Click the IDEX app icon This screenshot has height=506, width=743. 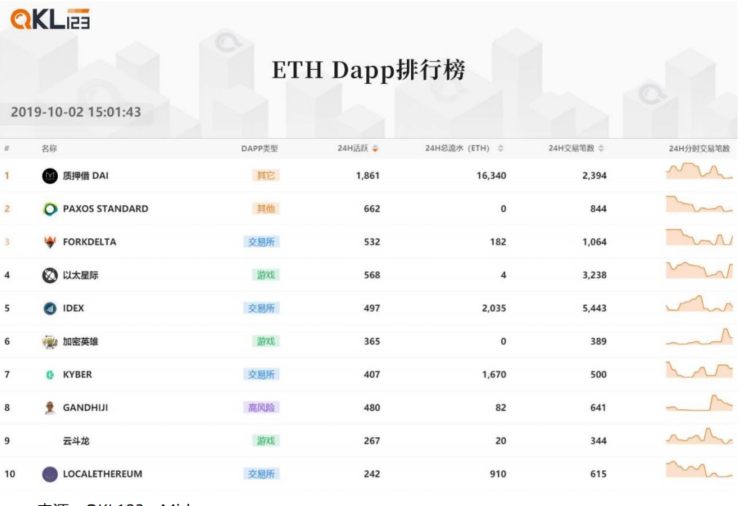click(x=50, y=308)
